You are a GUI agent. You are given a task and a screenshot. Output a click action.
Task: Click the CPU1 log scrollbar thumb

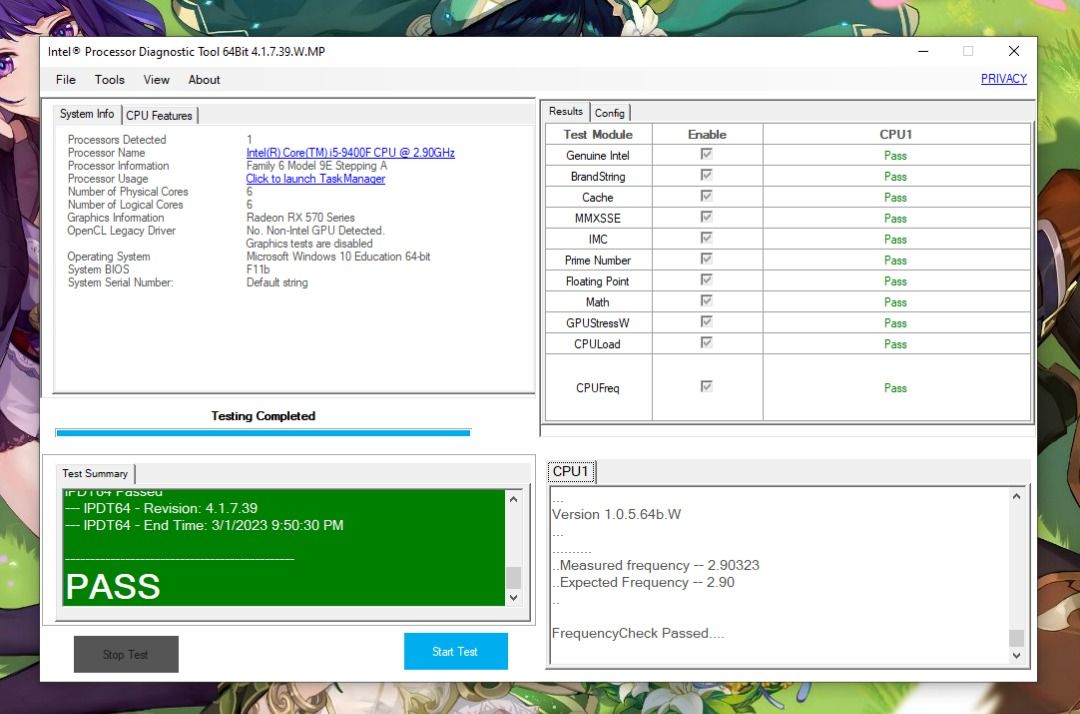(1017, 638)
